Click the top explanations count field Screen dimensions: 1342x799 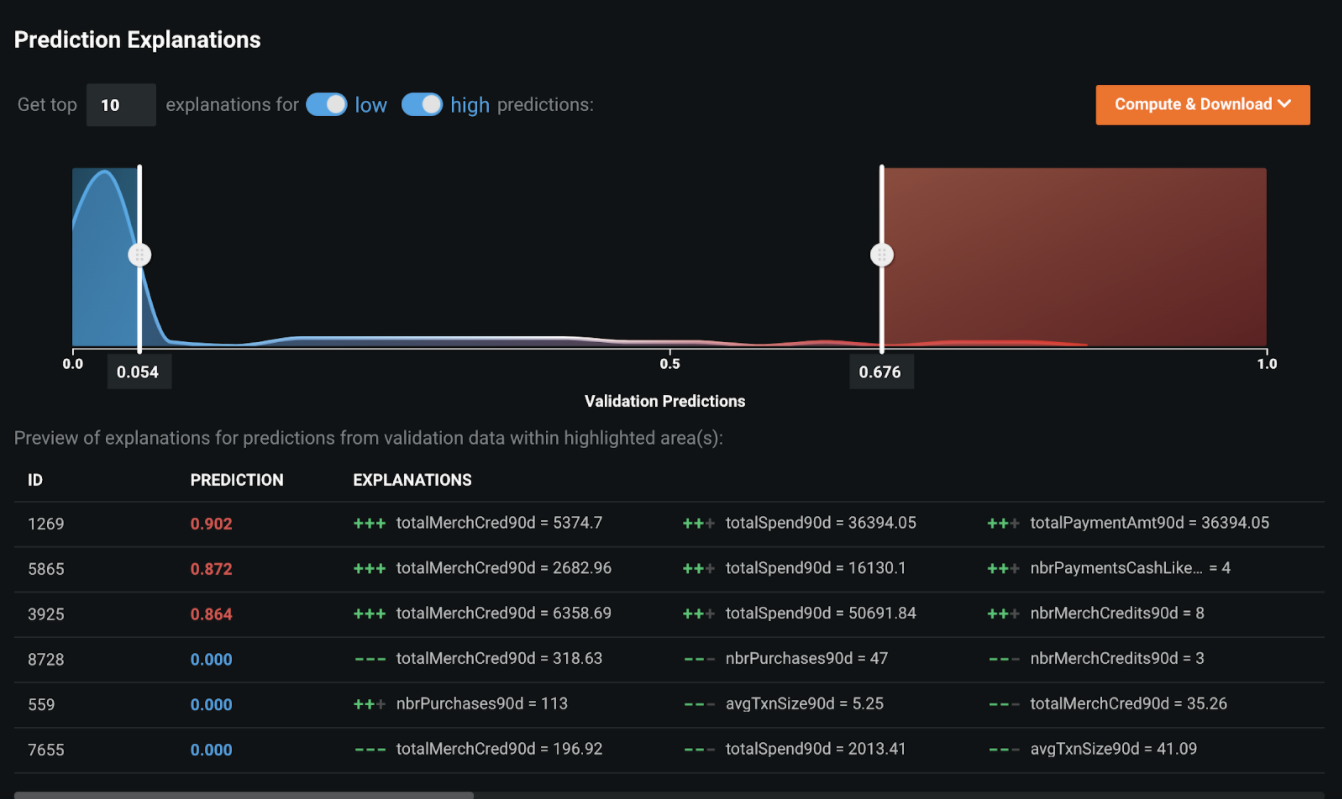point(120,105)
